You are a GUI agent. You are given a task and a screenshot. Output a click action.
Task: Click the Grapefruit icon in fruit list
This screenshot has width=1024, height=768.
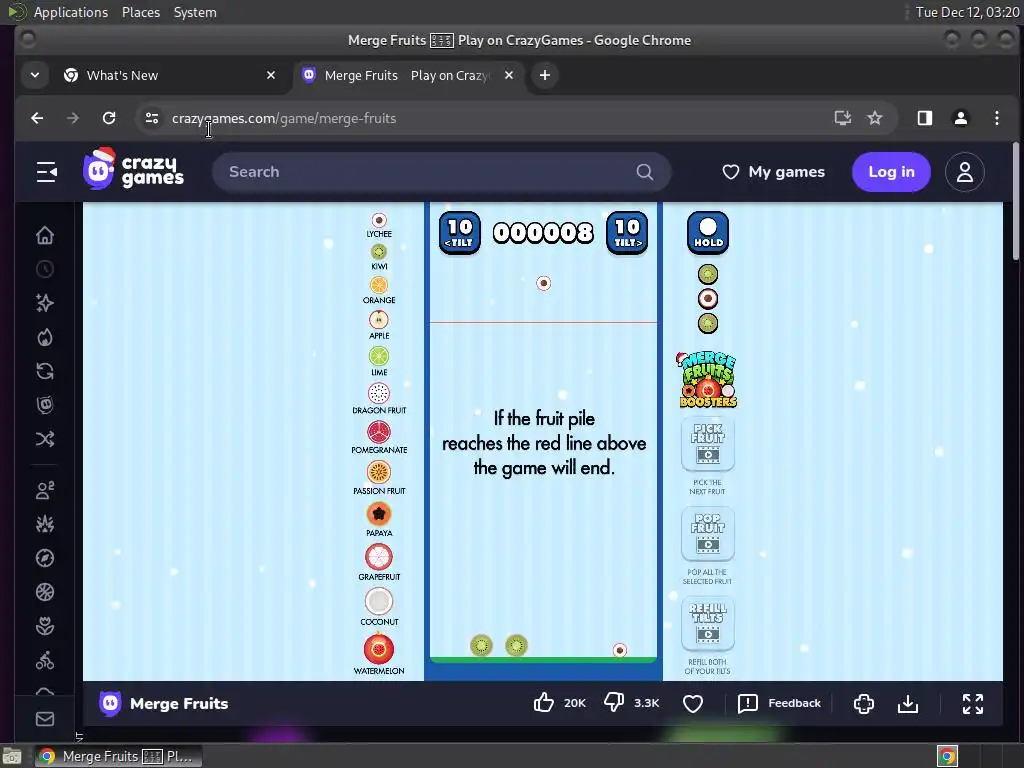tap(379, 557)
